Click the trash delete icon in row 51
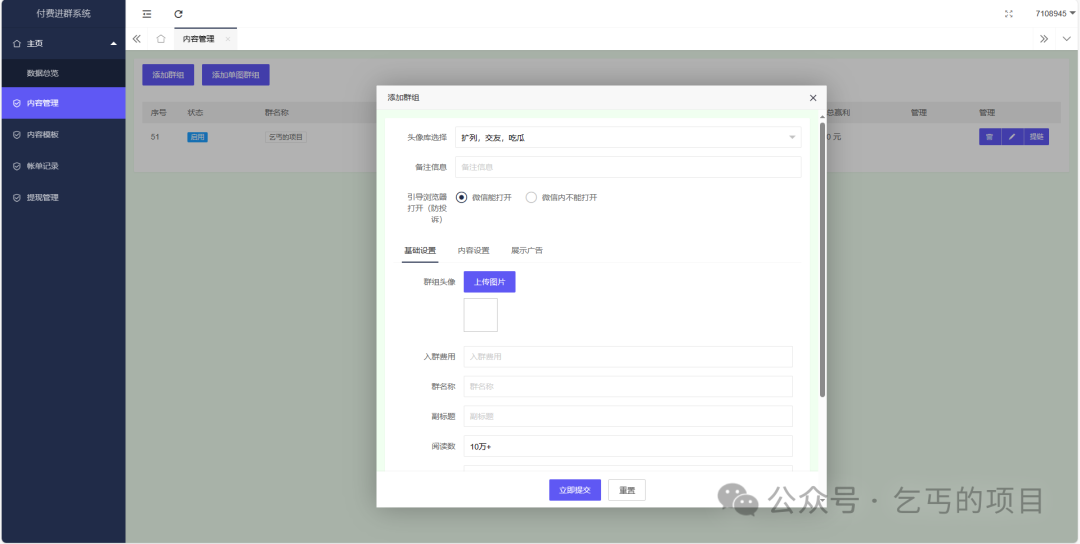Screen dimensions: 1080x544 pos(990,137)
